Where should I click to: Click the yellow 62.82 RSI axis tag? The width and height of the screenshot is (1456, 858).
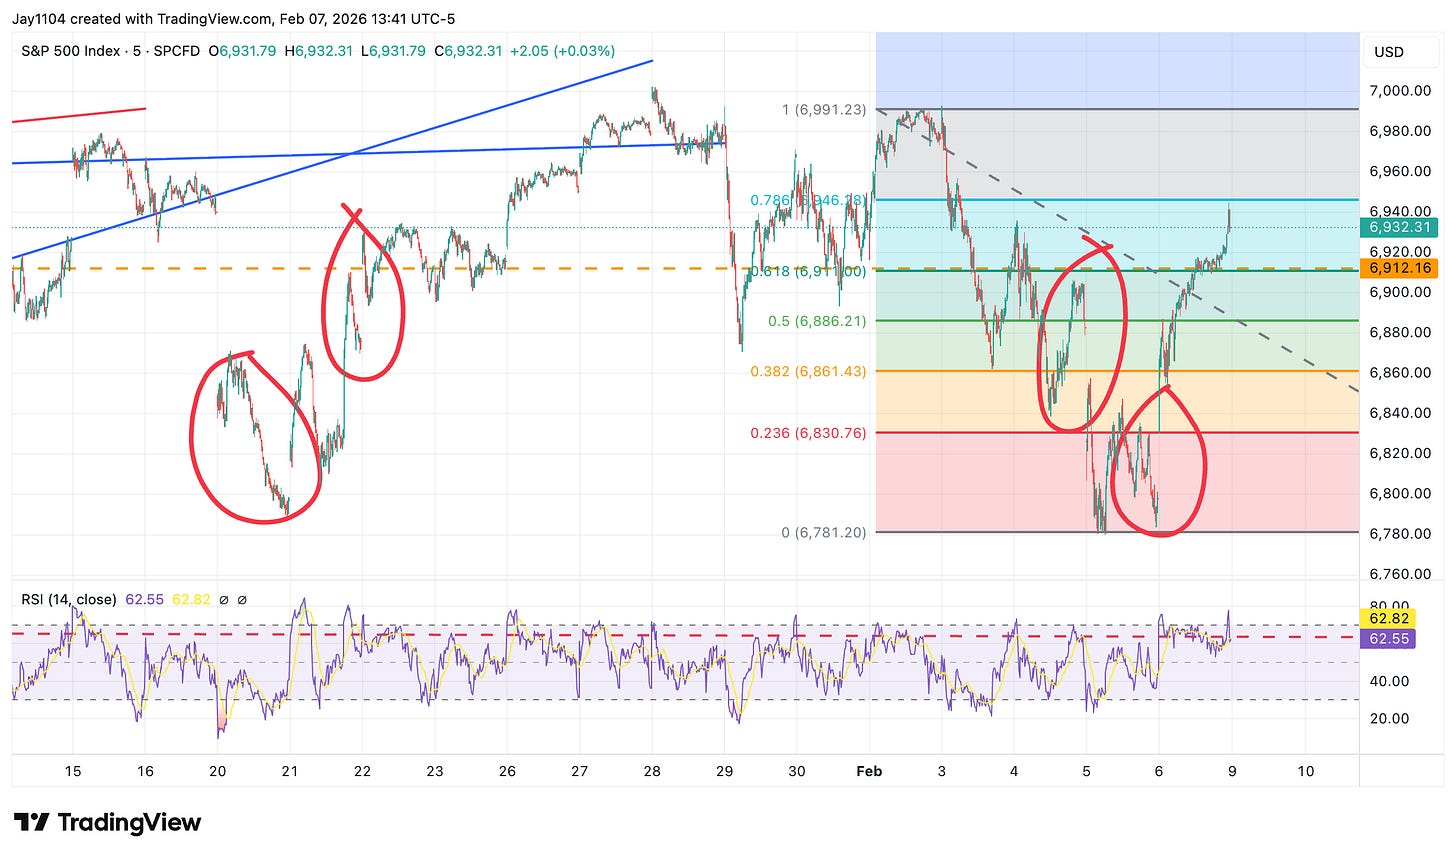click(1389, 619)
